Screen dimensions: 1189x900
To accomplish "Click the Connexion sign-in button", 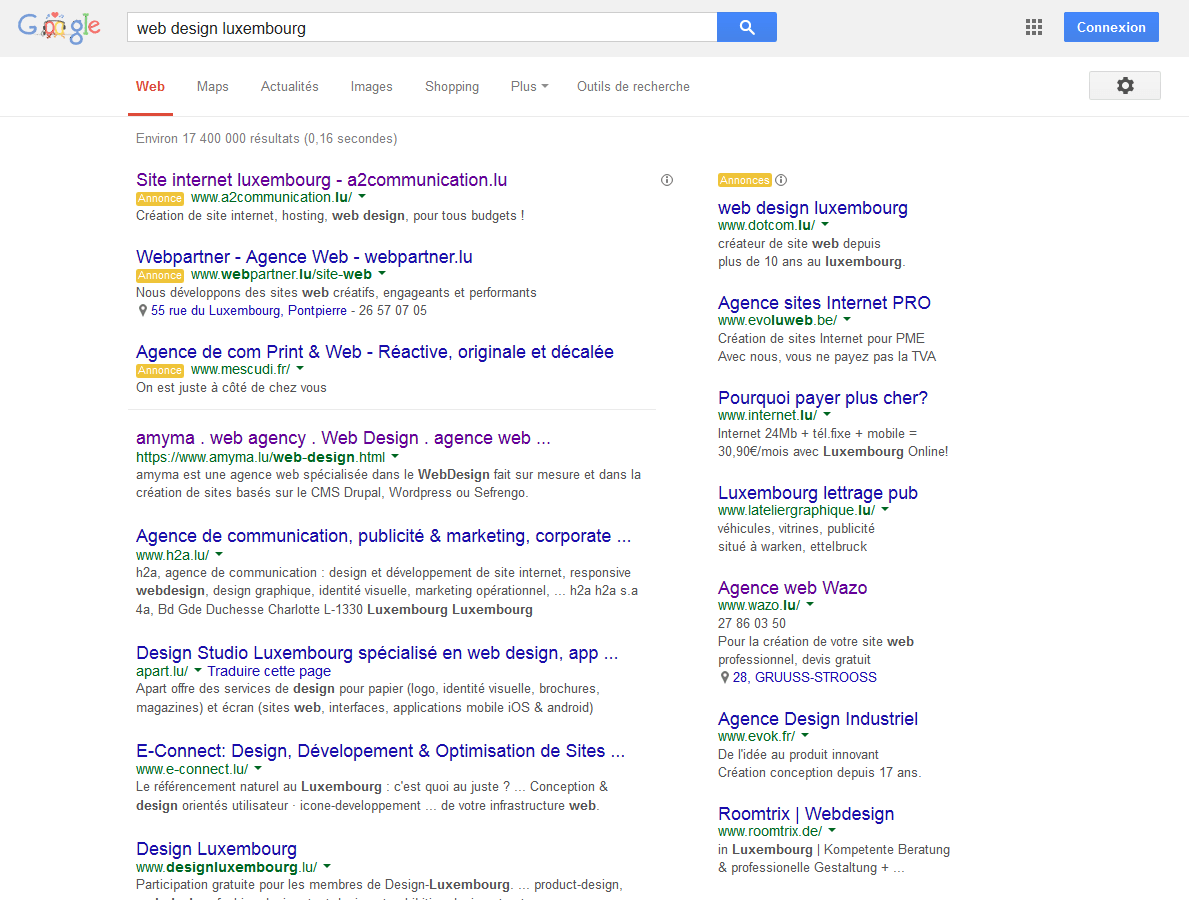I will [1111, 27].
